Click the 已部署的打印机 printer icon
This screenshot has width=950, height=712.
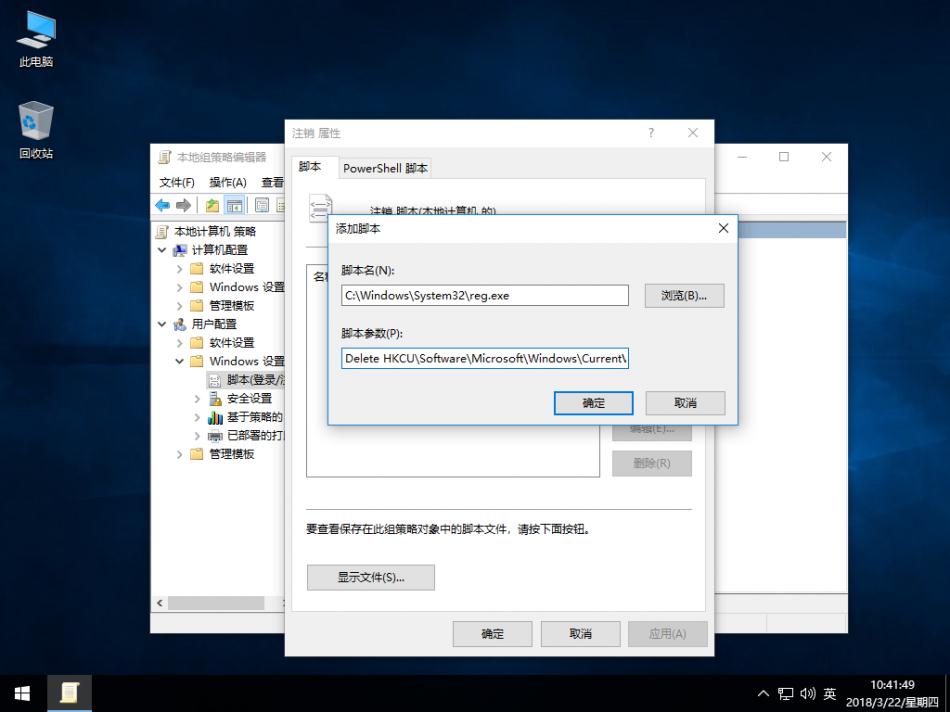pyautogui.click(x=215, y=436)
